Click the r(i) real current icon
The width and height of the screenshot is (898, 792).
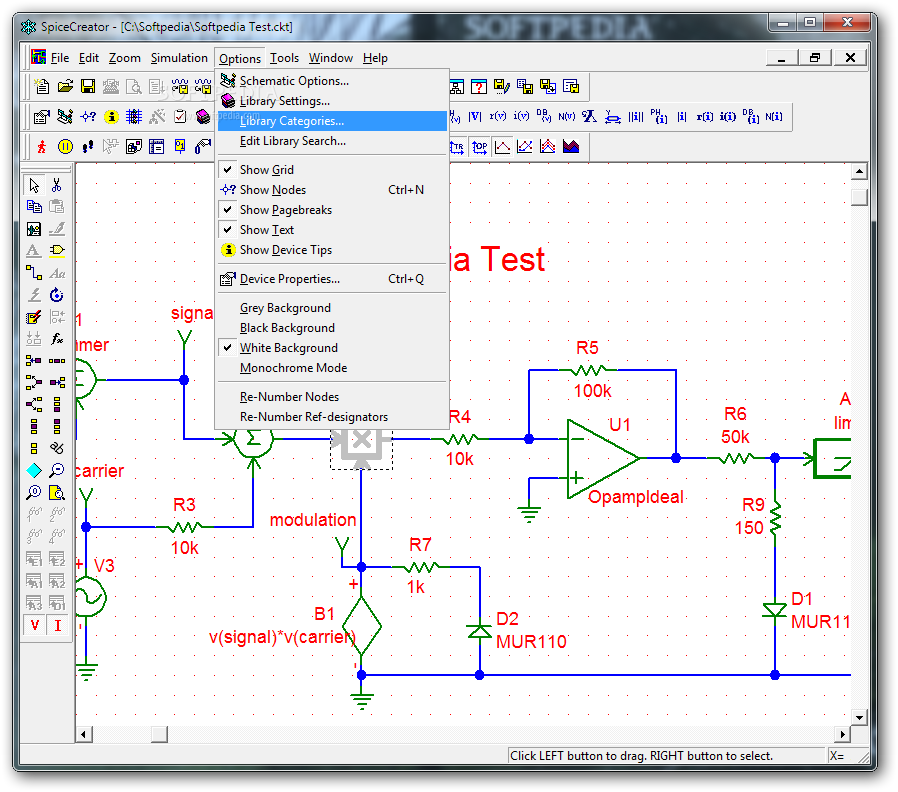coord(704,117)
